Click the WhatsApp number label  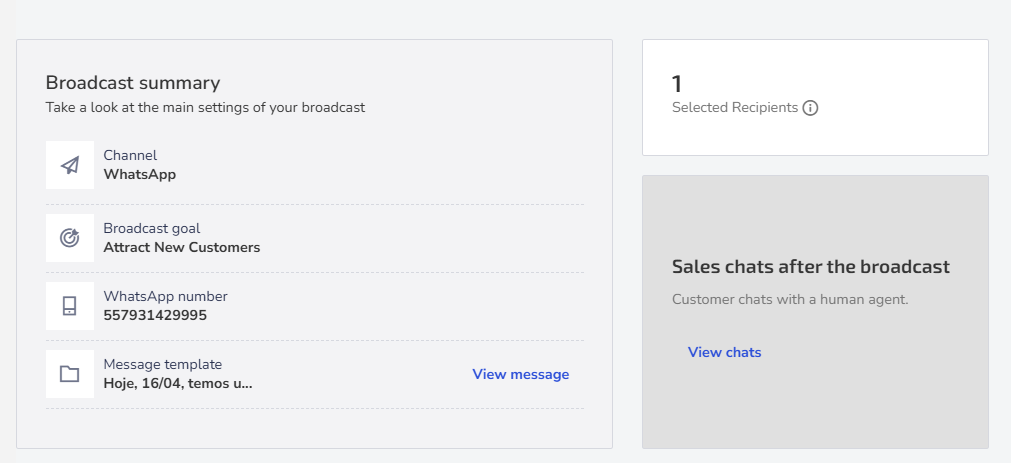(x=165, y=296)
